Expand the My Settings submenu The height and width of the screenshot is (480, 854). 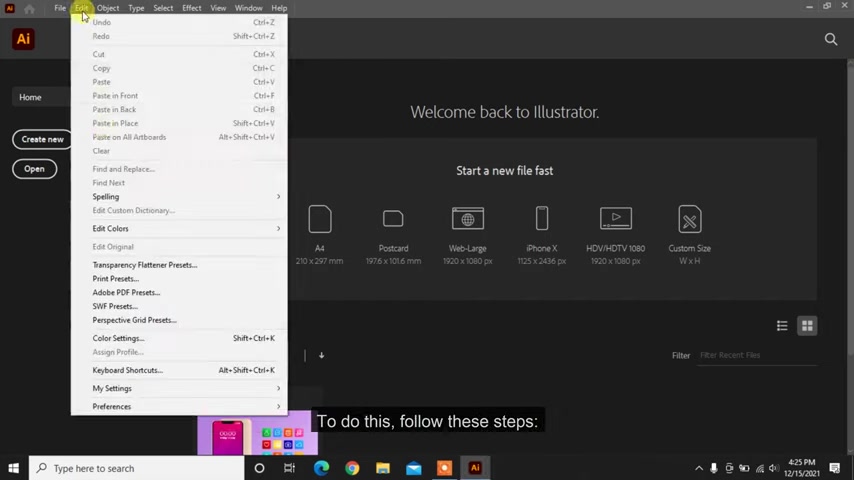[179, 388]
